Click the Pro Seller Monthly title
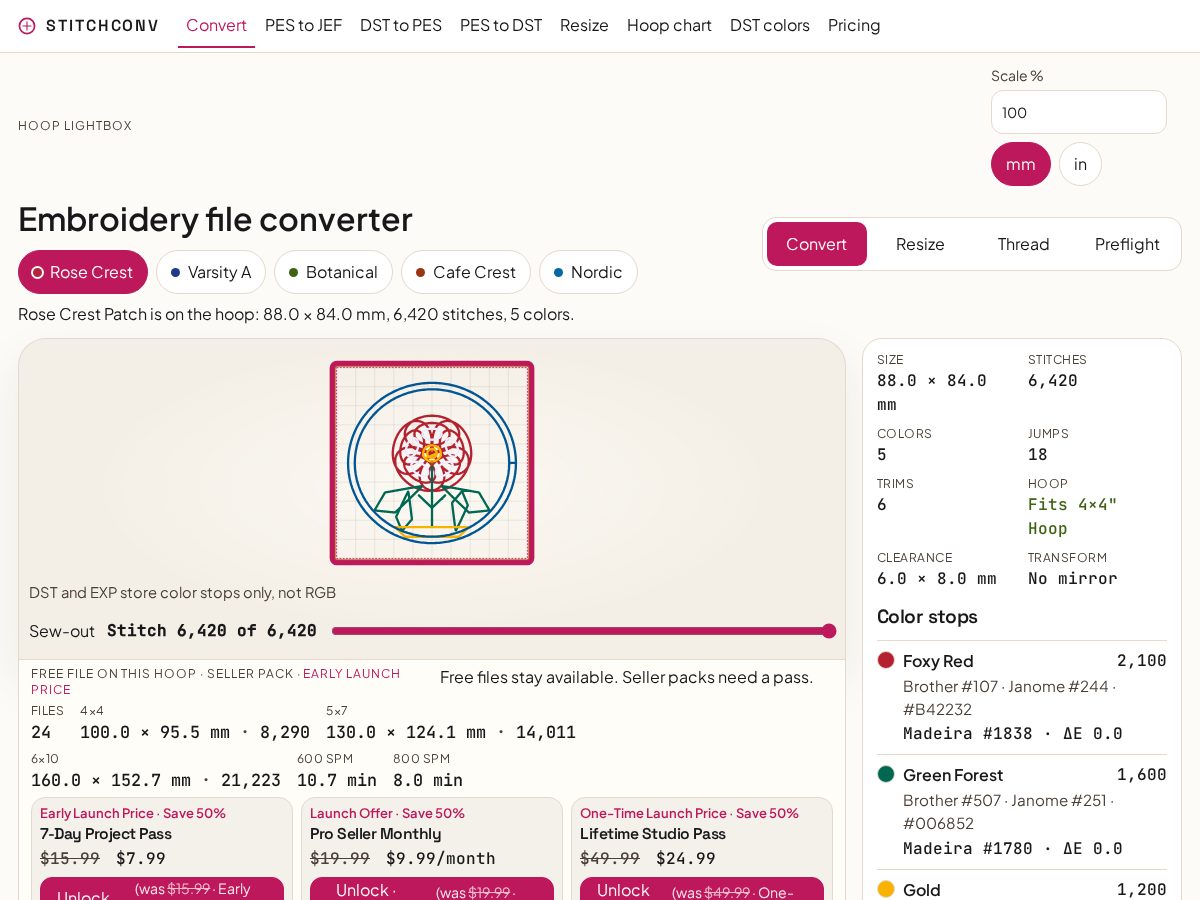 tap(375, 834)
